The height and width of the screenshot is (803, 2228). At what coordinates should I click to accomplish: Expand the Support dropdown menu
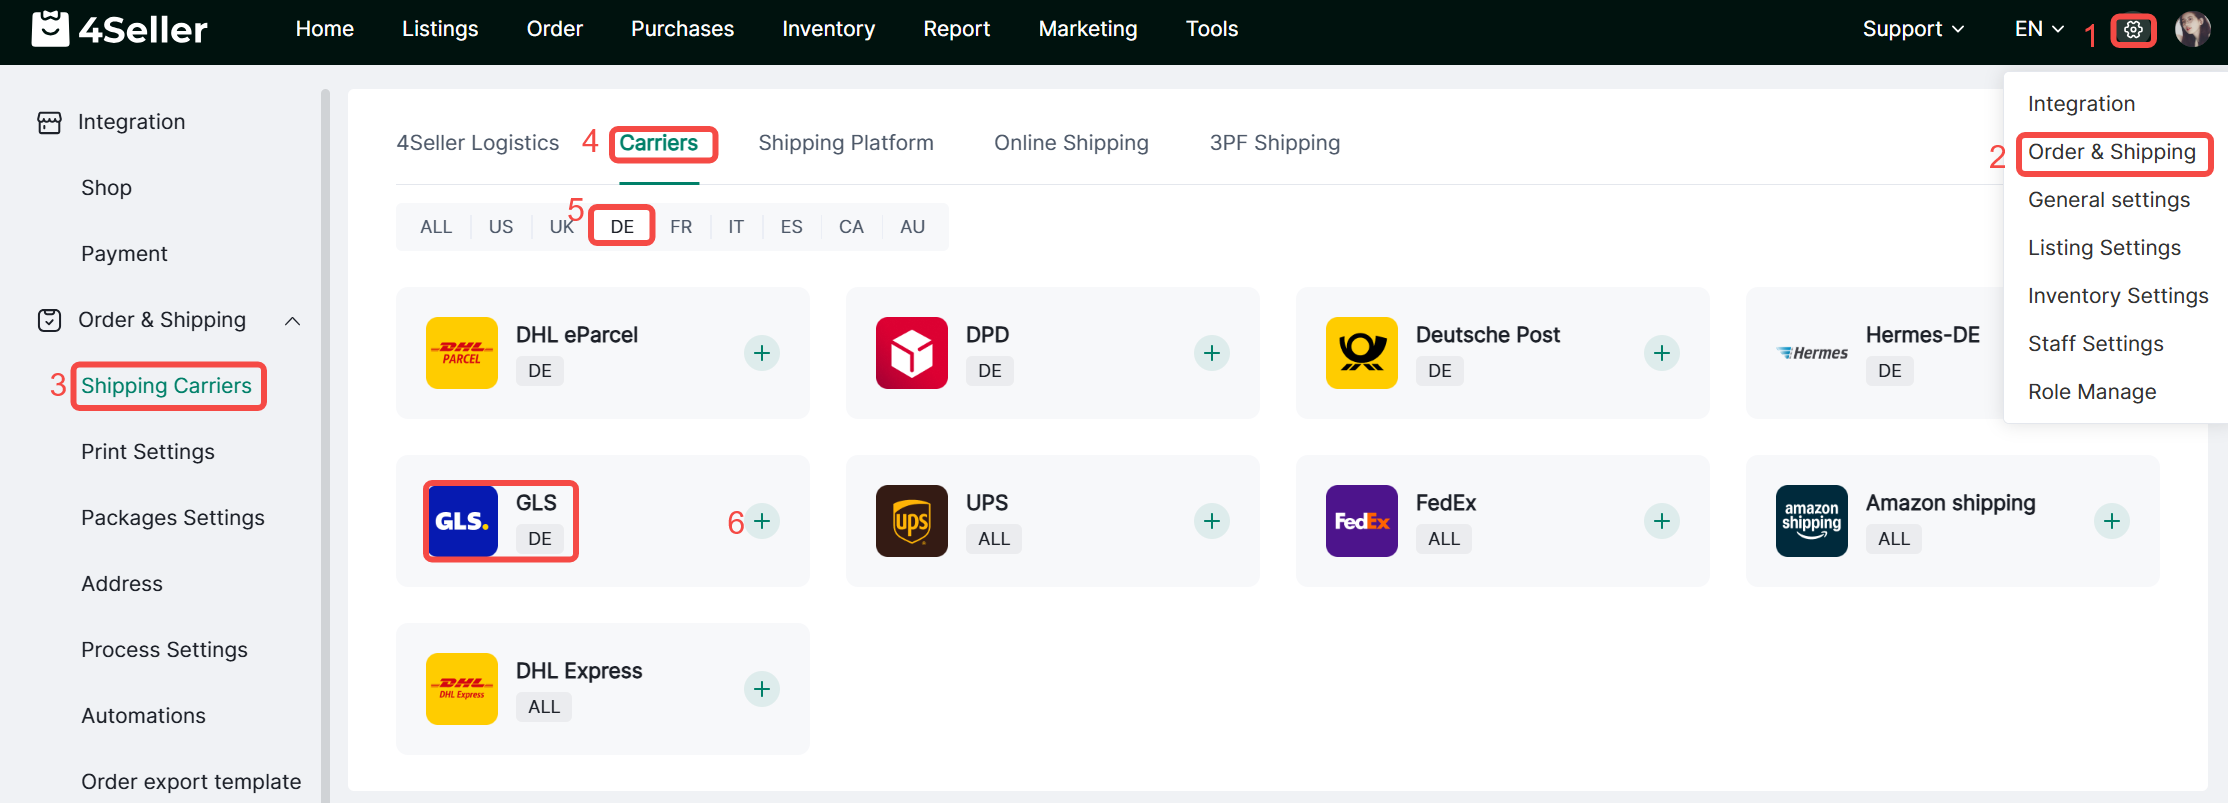(x=1912, y=29)
